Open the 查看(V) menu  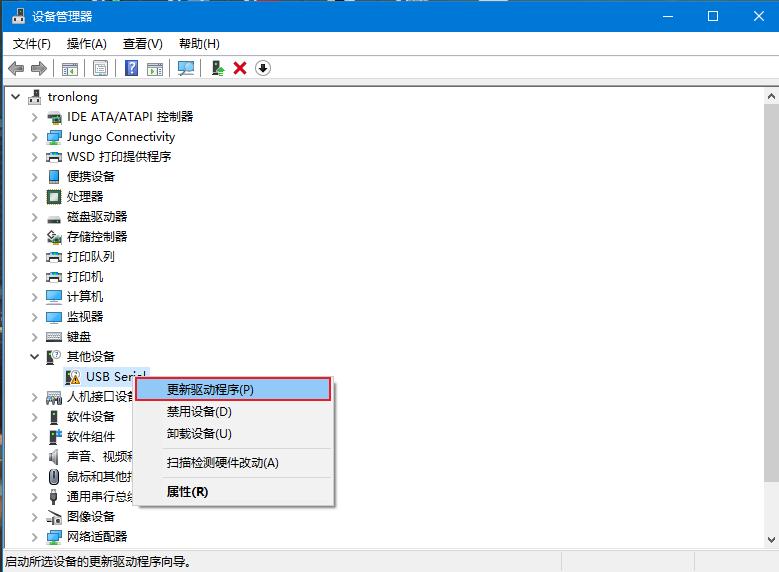[x=143, y=44]
